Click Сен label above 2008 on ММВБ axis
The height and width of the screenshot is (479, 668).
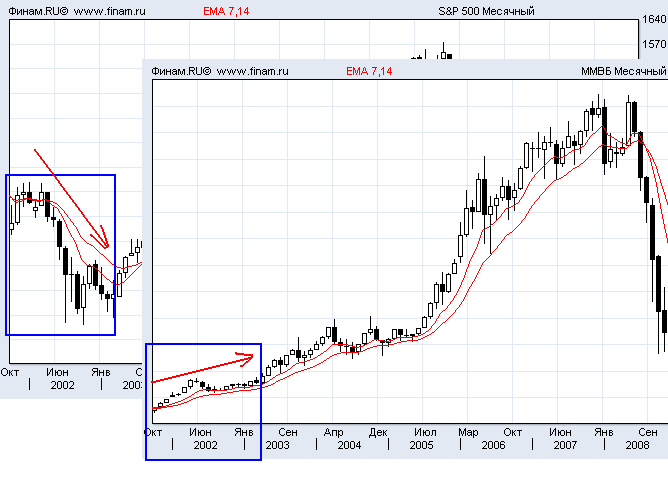pos(648,432)
